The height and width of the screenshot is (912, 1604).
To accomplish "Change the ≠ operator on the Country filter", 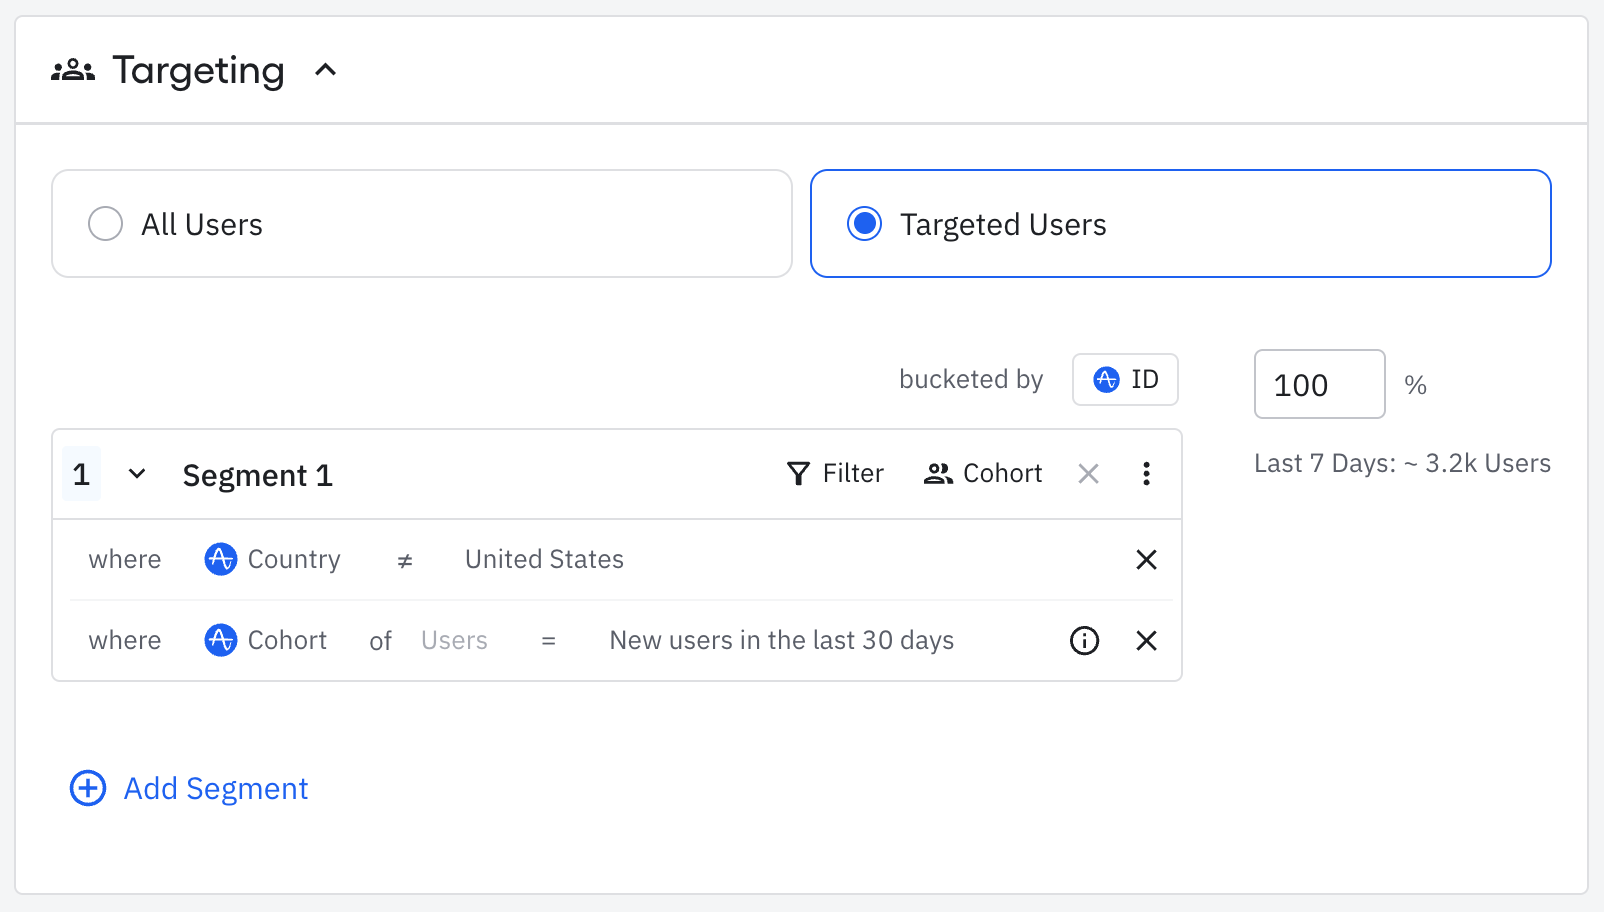I will (x=403, y=560).
